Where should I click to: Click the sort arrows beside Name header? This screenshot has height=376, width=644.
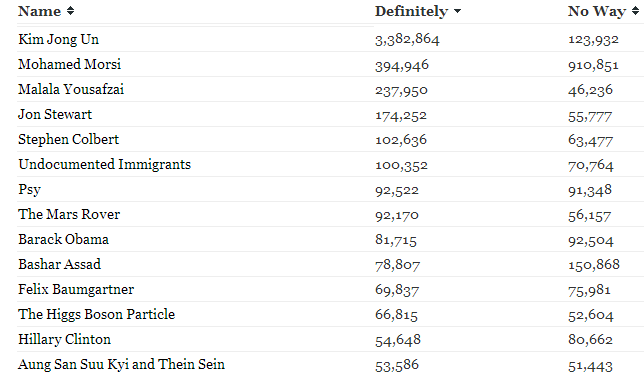pos(70,11)
